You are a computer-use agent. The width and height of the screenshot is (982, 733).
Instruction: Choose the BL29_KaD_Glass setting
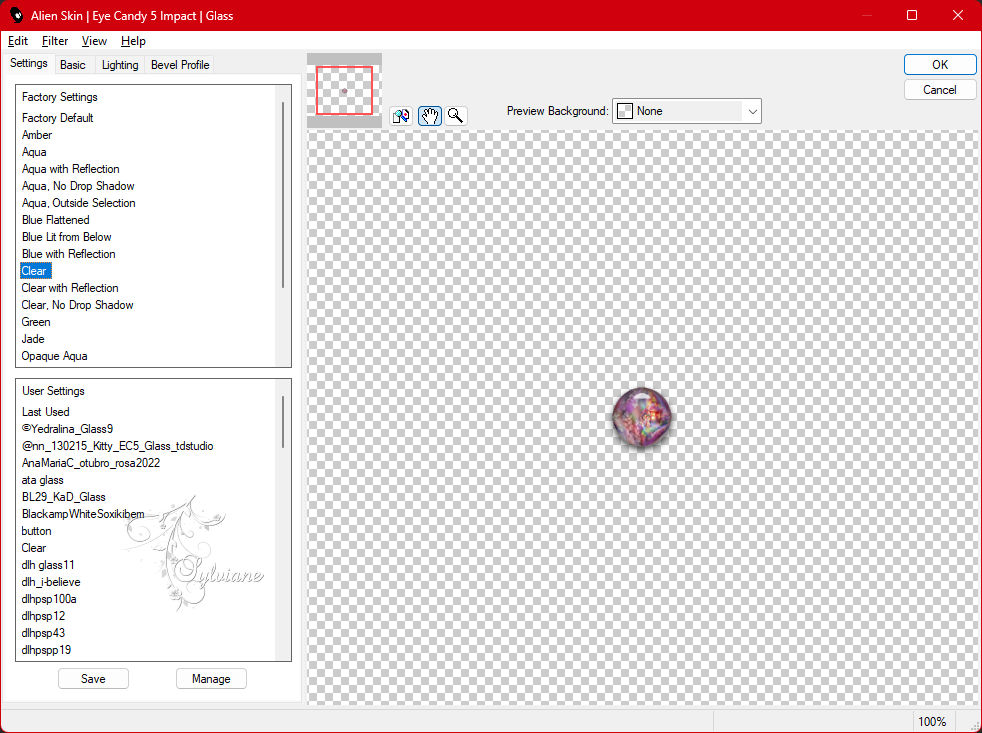(63, 497)
